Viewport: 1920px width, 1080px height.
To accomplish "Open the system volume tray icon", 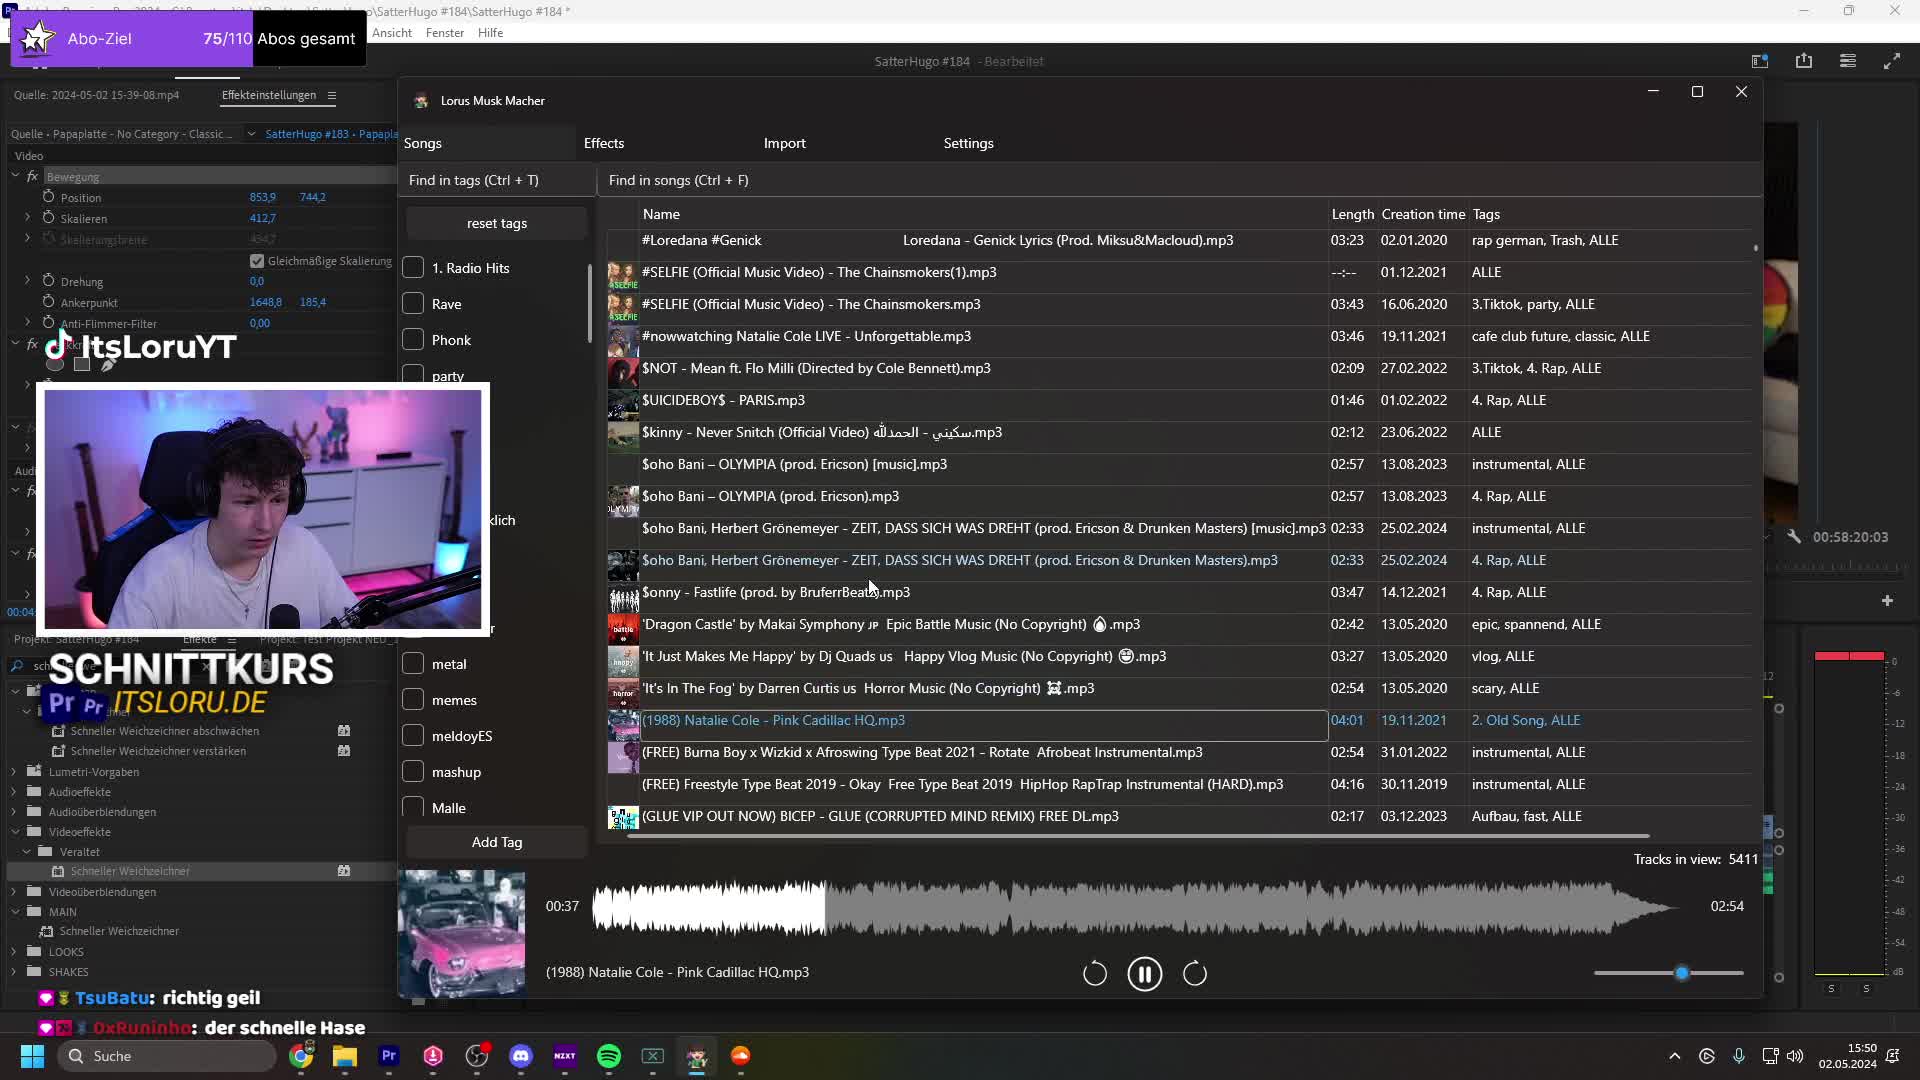I will (1795, 1056).
